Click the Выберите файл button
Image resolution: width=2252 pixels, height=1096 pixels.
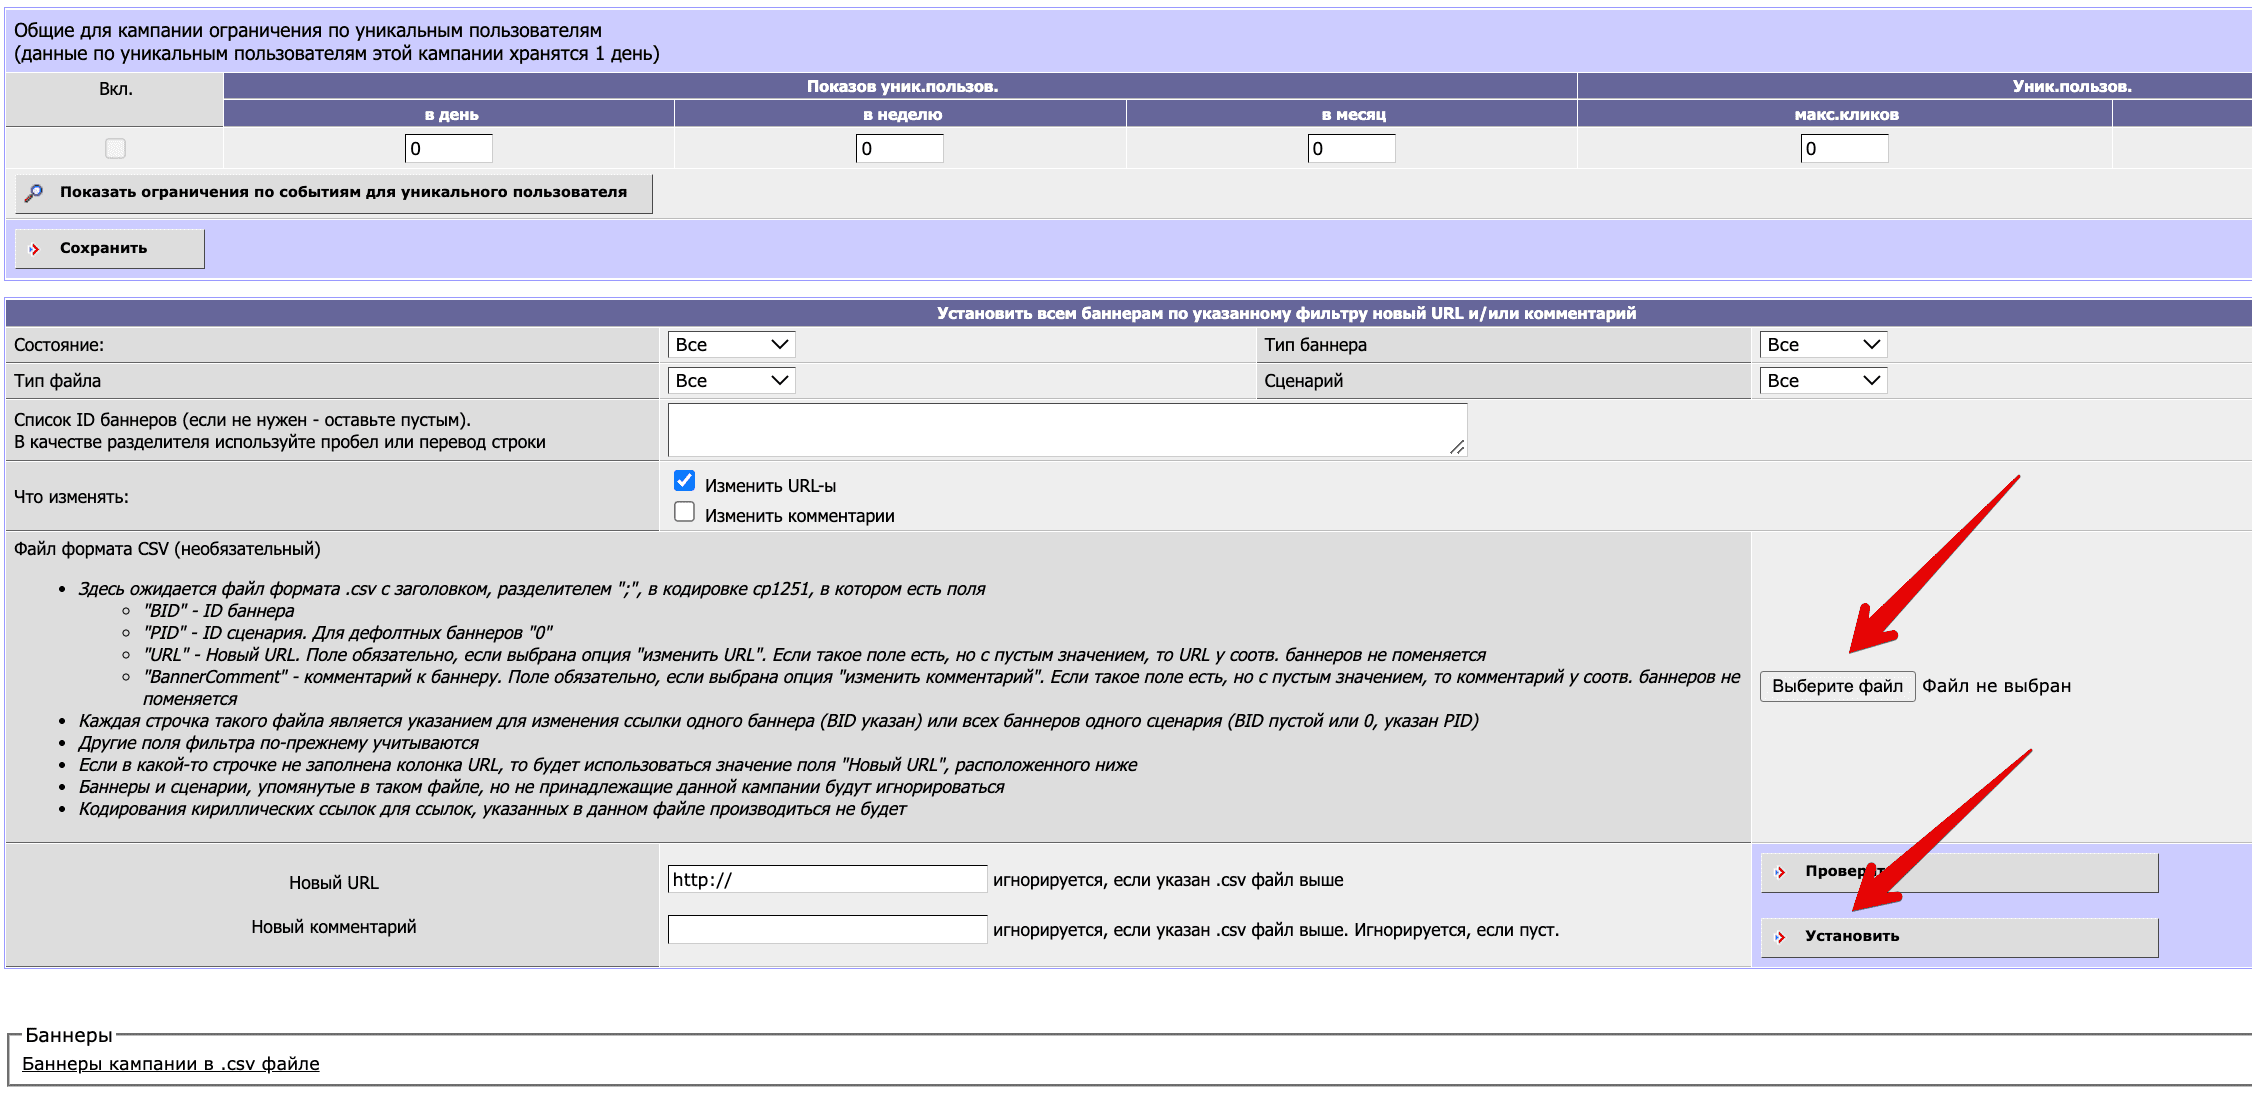click(1837, 686)
